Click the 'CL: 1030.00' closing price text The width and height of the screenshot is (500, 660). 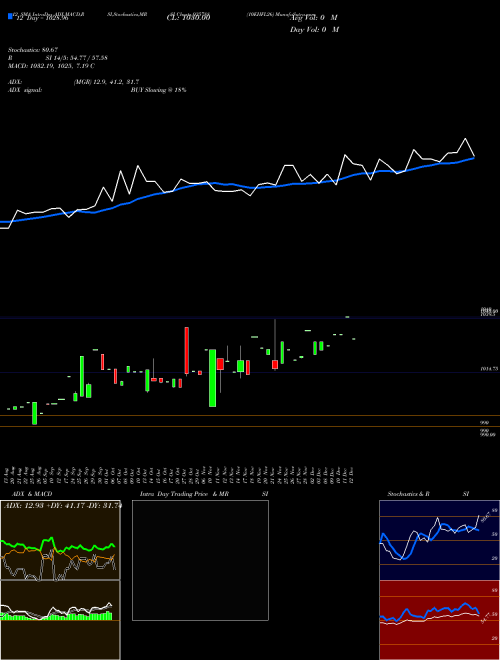[189, 18]
